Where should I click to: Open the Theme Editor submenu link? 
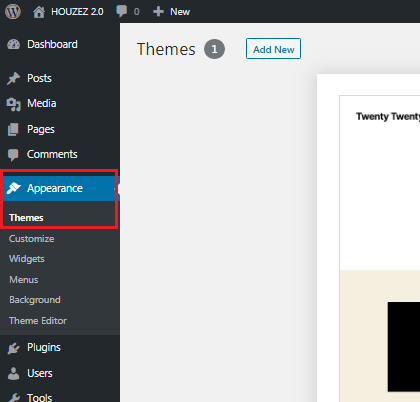[x=38, y=321]
